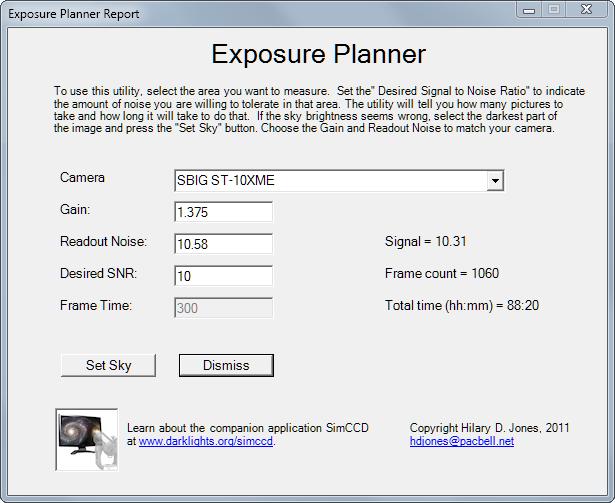This screenshot has width=615, height=503.
Task: Expand the Camera dropdown arrow
Action: [493, 181]
